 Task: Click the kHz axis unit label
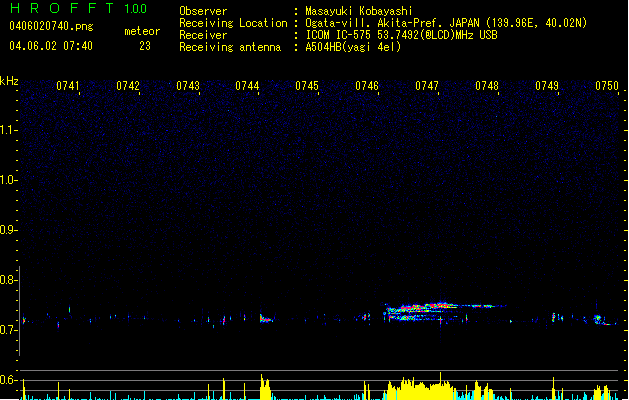(9, 81)
